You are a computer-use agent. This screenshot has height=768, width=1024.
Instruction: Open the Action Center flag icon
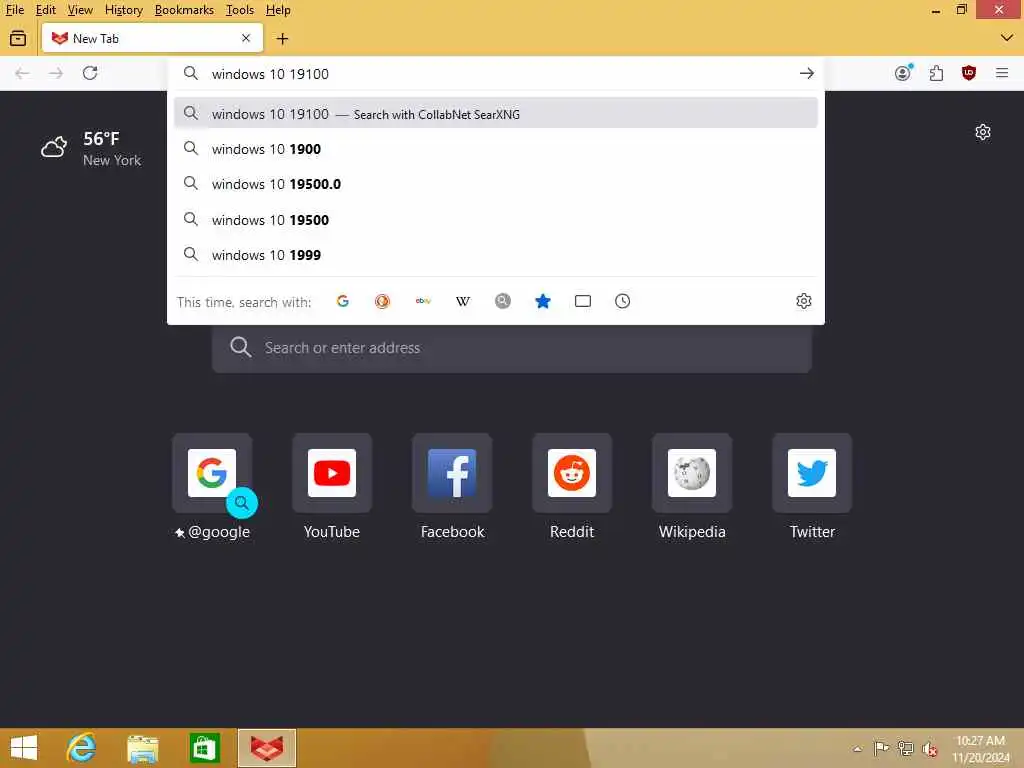(881, 748)
